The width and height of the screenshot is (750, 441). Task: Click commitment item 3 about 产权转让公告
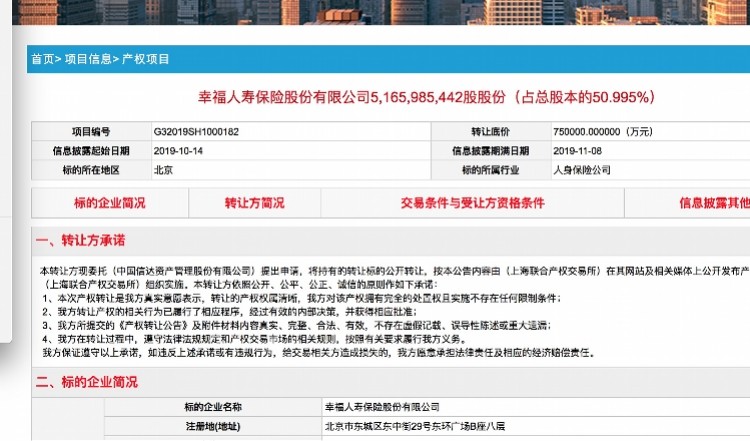[297, 326]
